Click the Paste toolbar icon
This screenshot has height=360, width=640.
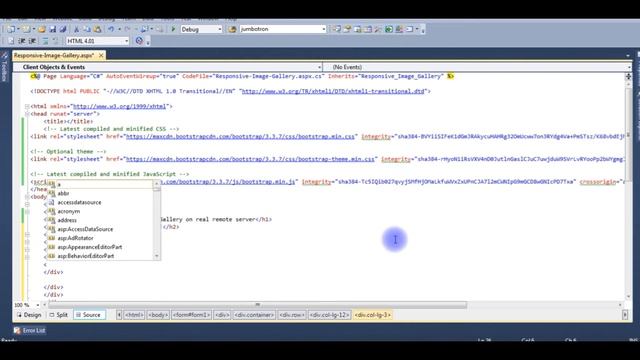(x=98, y=29)
